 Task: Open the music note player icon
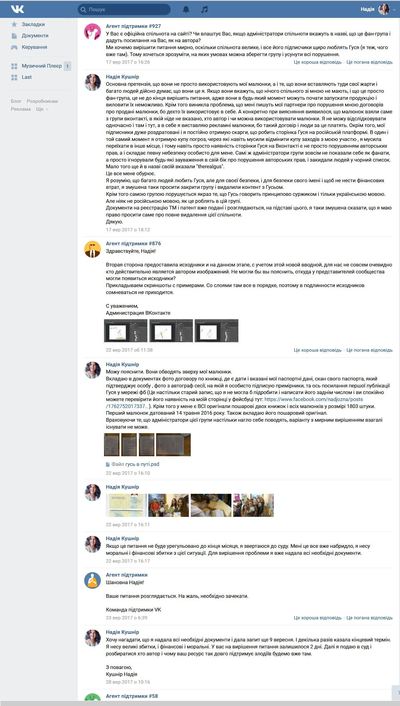click(205, 9)
